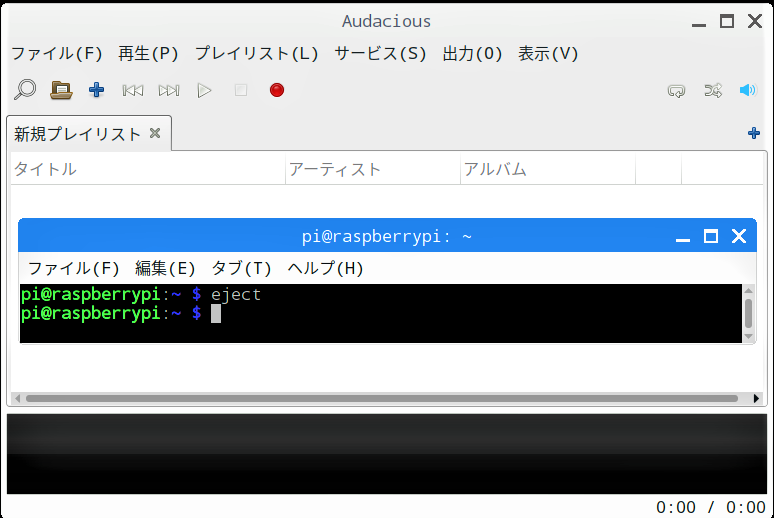Open terminal タブ(T) menu
This screenshot has height=518, width=774.
click(x=241, y=268)
